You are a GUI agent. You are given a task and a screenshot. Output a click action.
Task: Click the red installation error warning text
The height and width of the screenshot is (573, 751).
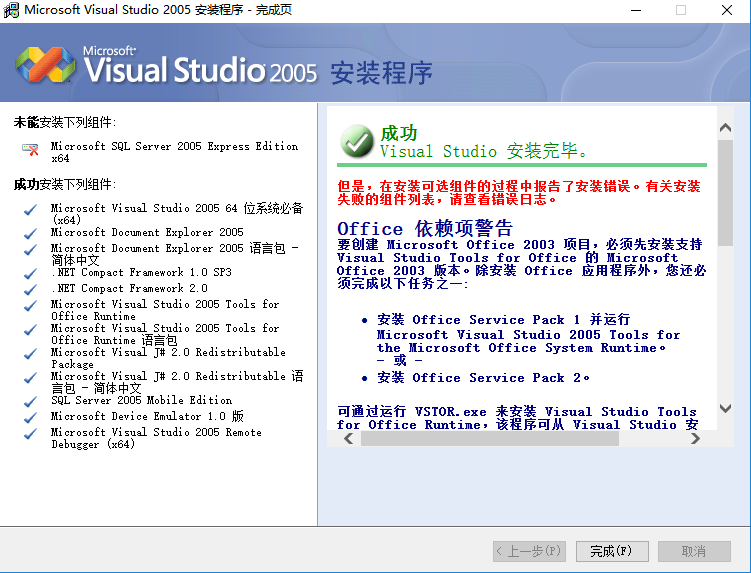[x=519, y=193]
